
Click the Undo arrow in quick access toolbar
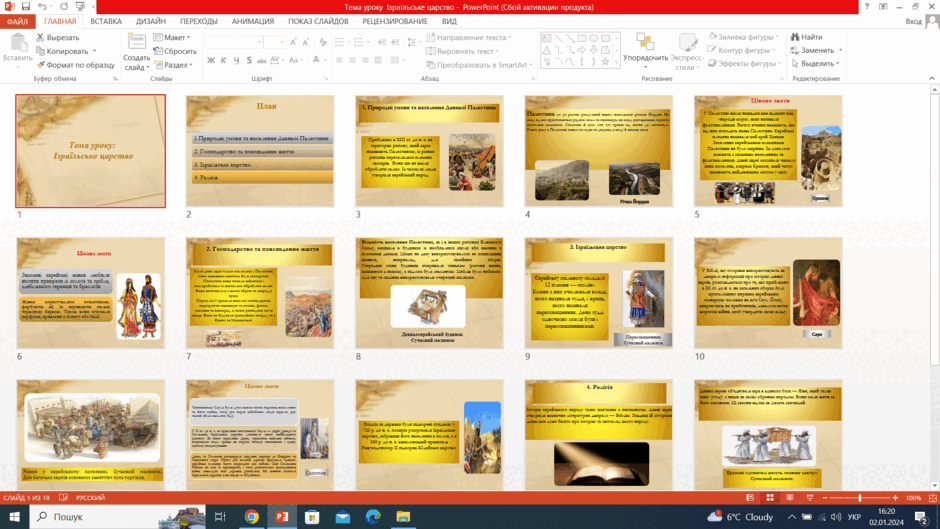[41, 7]
